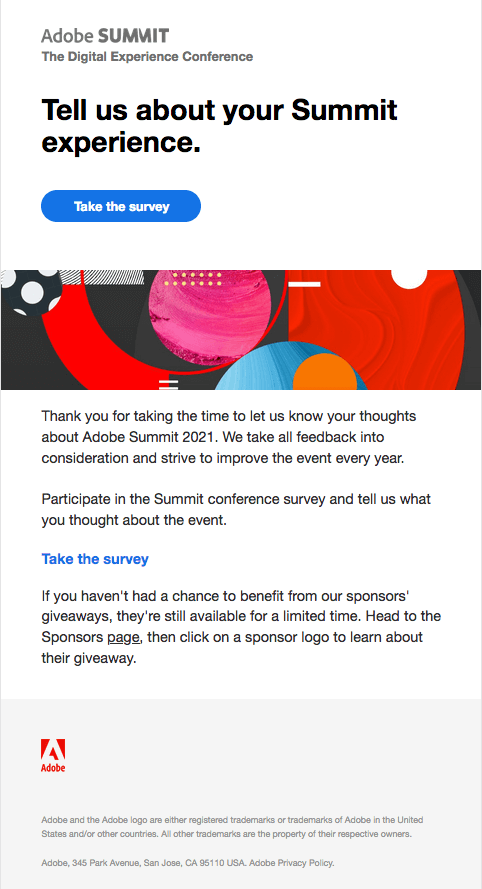Click the polka-dot circle in banner artwork
482x889 pixels.
tap(31, 292)
